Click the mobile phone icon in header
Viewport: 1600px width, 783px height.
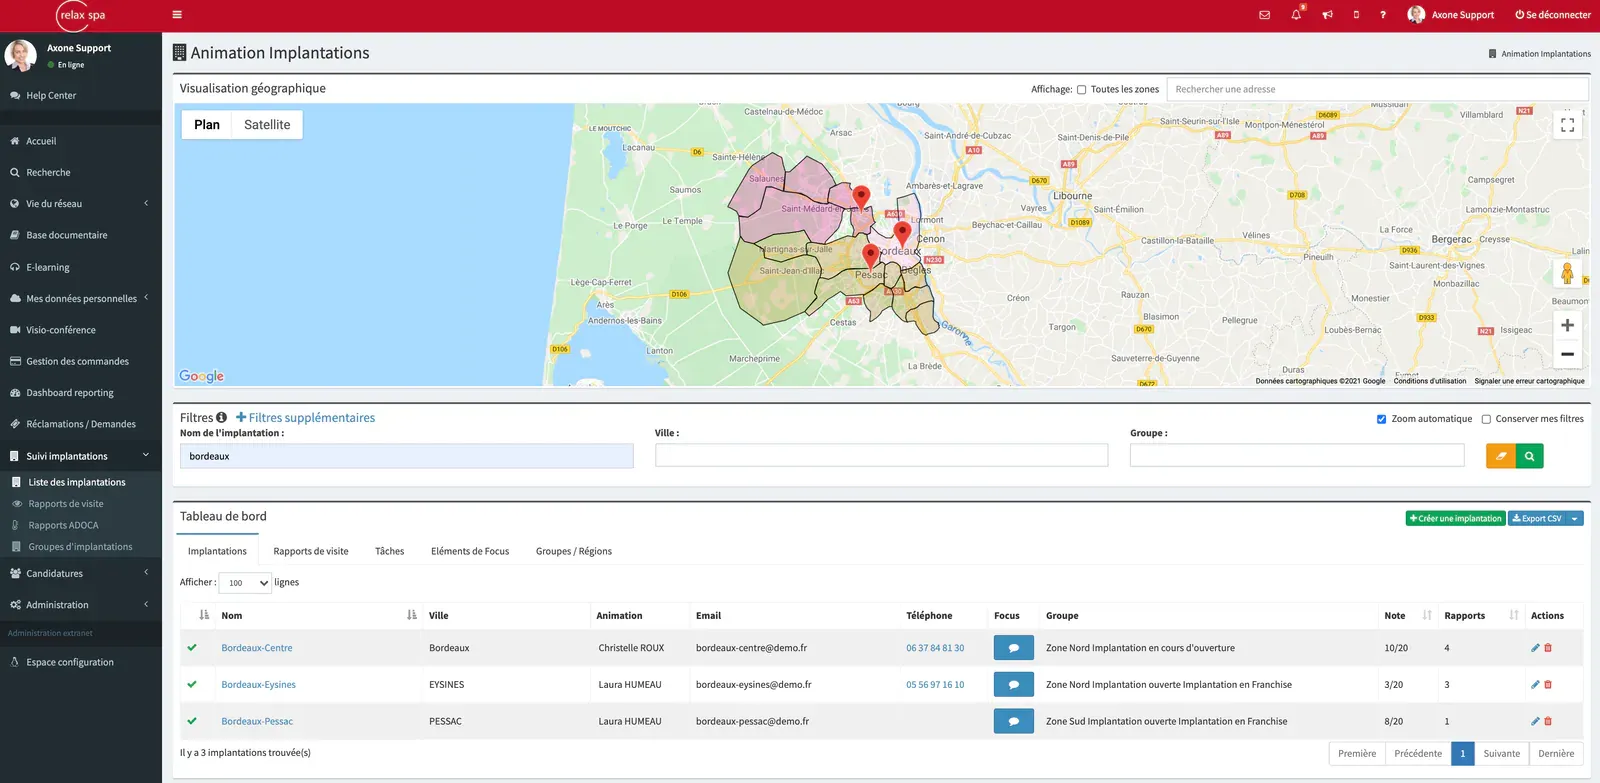tap(1356, 15)
